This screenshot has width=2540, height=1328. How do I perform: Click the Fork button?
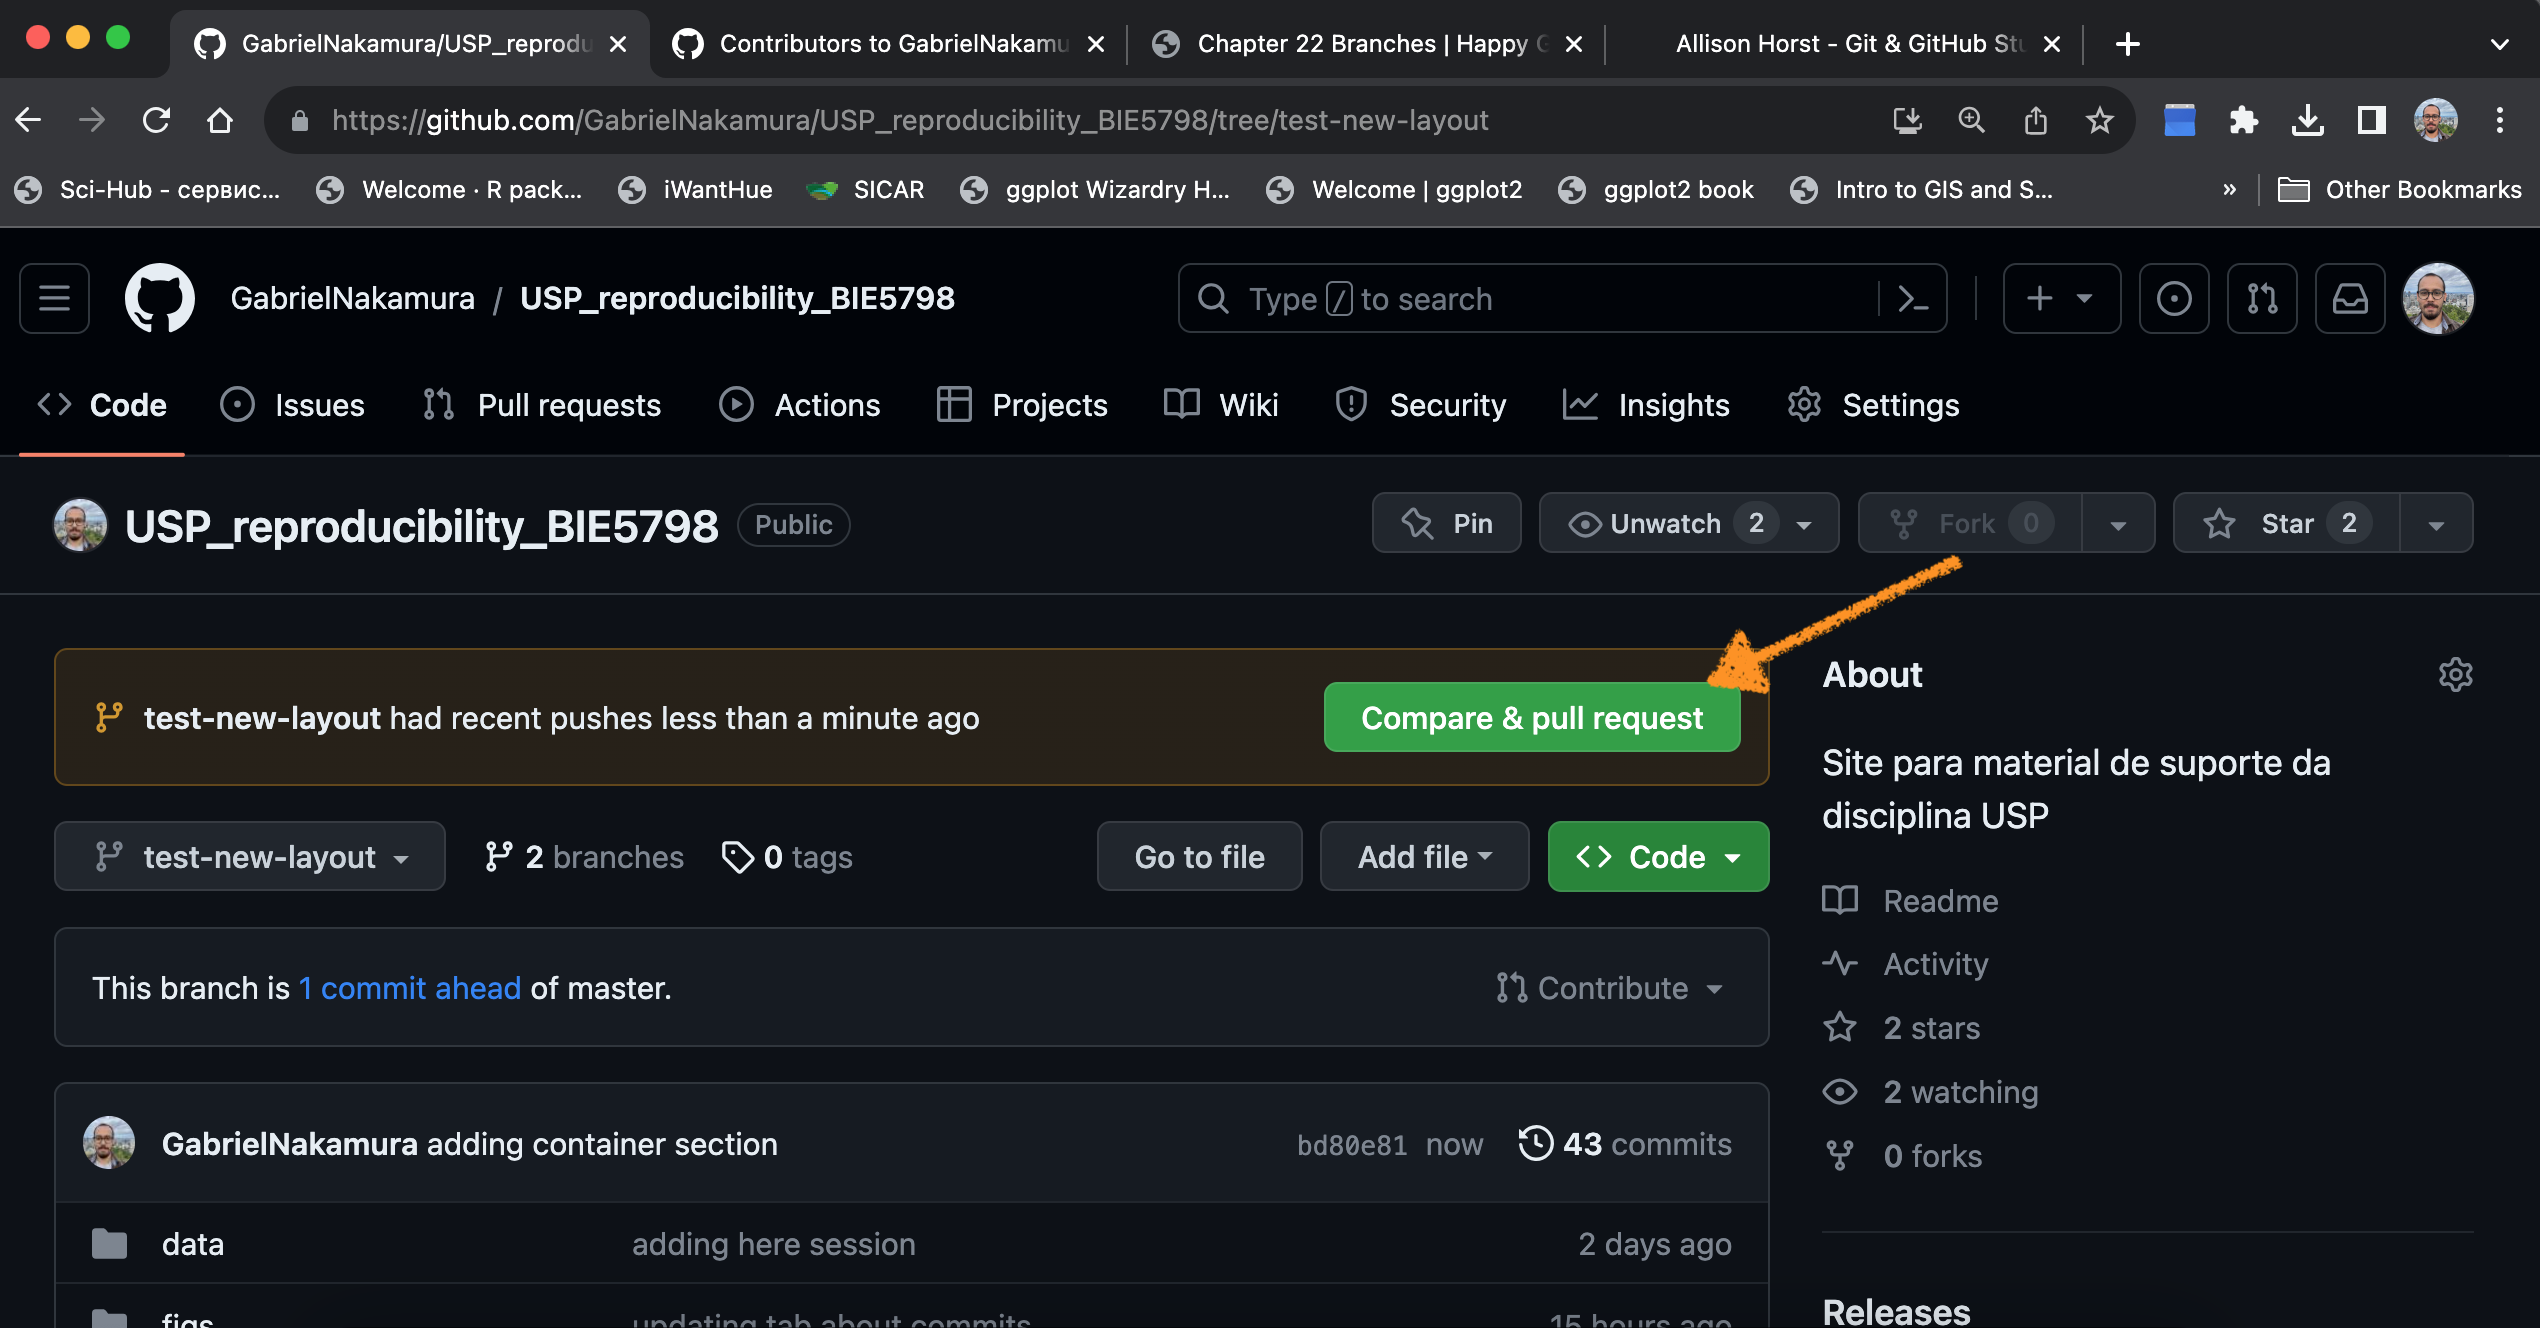[x=1970, y=522]
